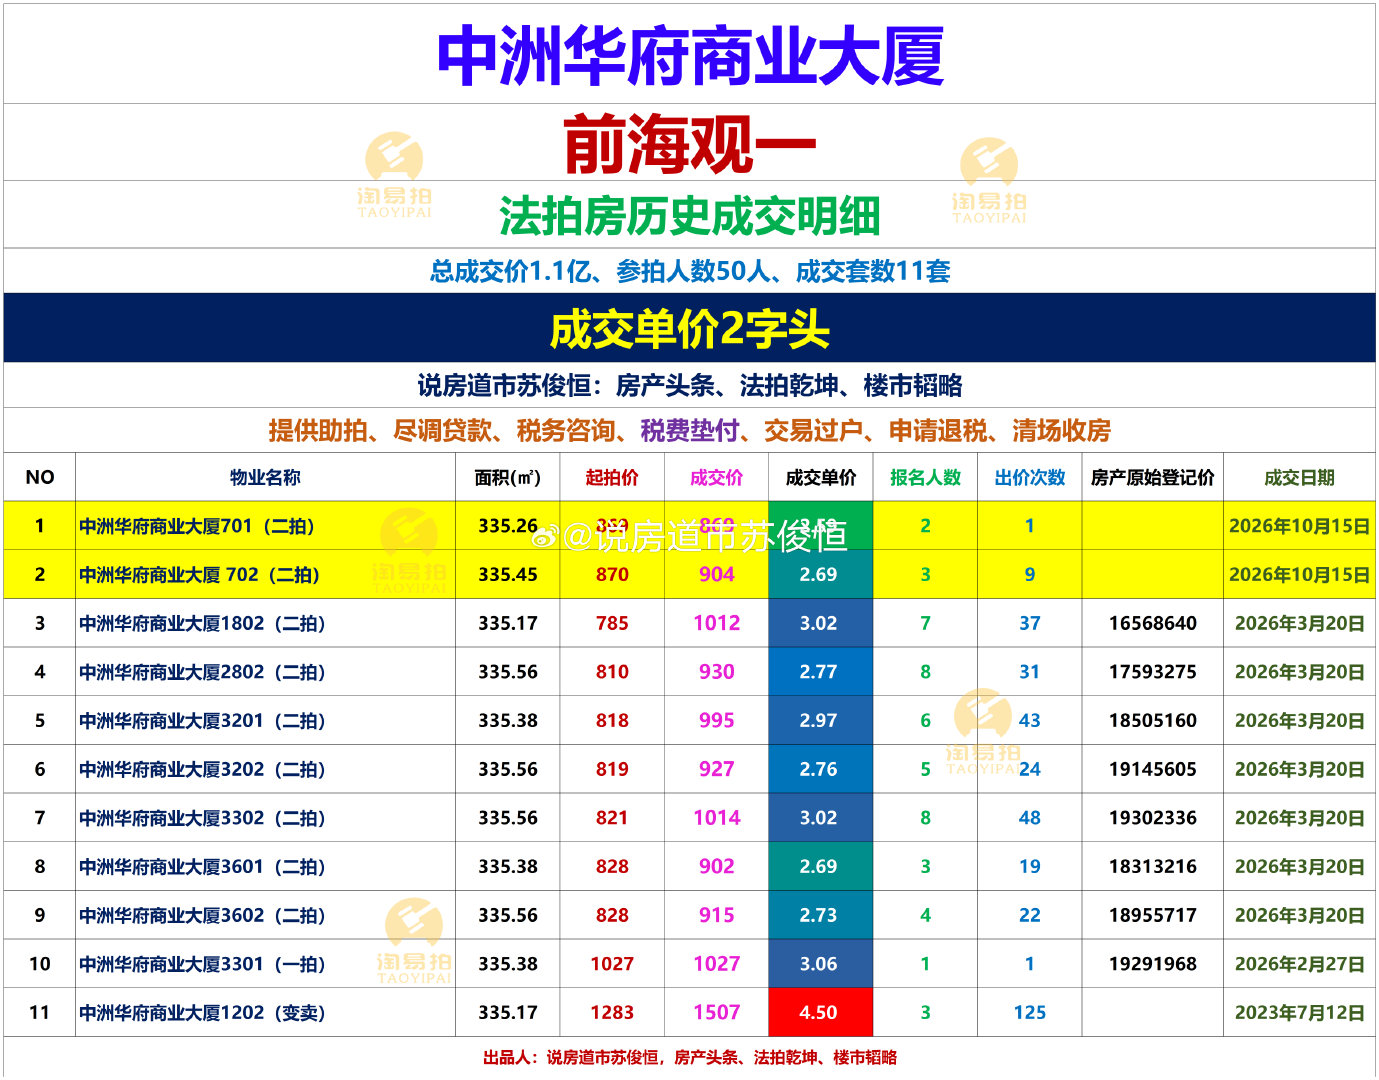Screen dimensions: 1379x1080
Task: Click the 面积(㎡) column header
Action: click(507, 477)
